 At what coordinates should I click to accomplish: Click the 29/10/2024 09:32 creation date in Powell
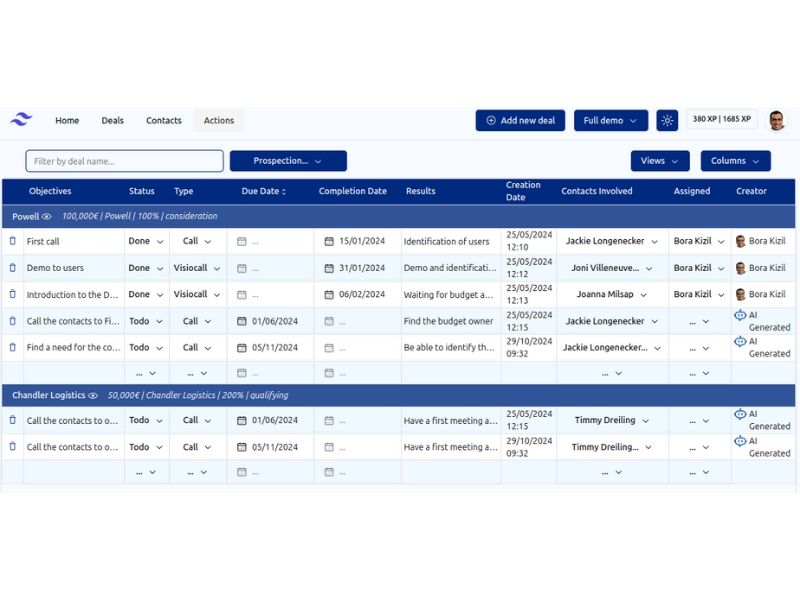pyautogui.click(x=529, y=347)
